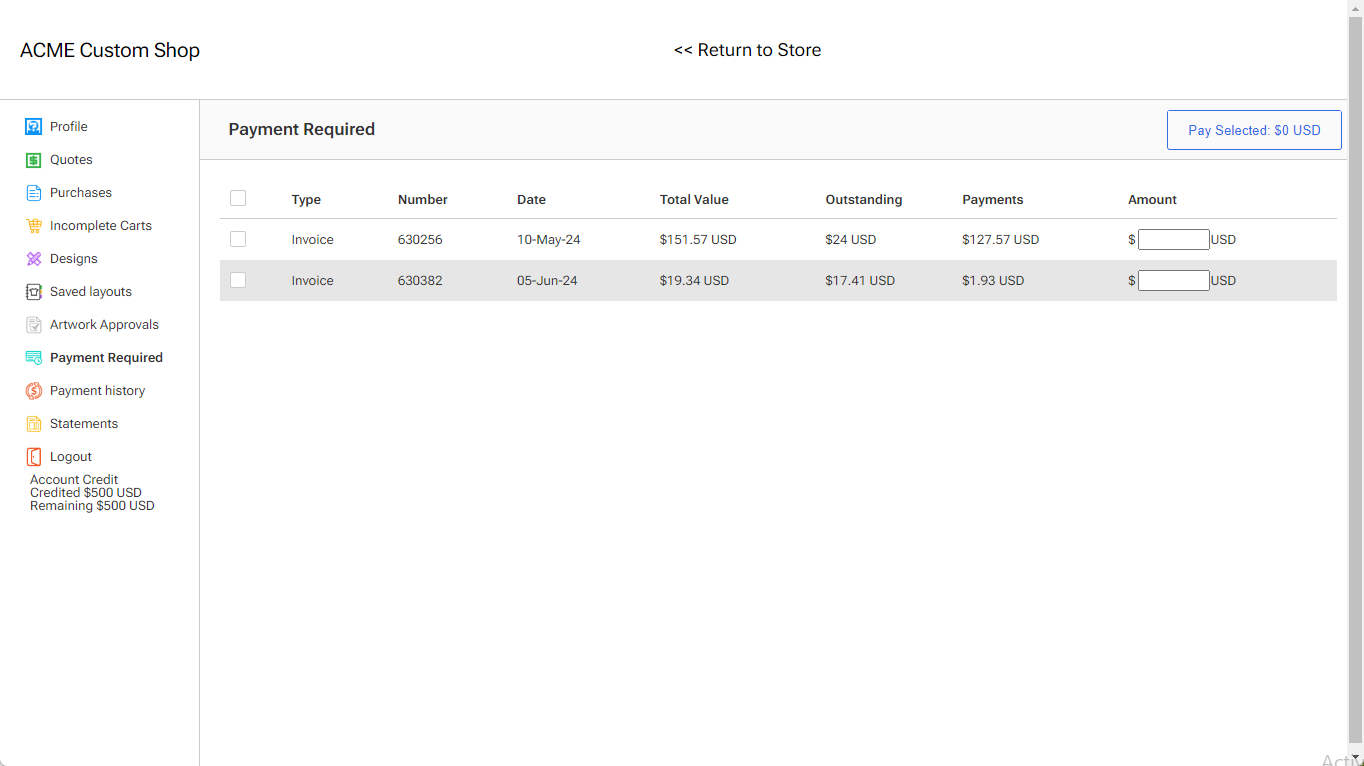Click the Logout door icon
The height and width of the screenshot is (766, 1364).
[33, 457]
